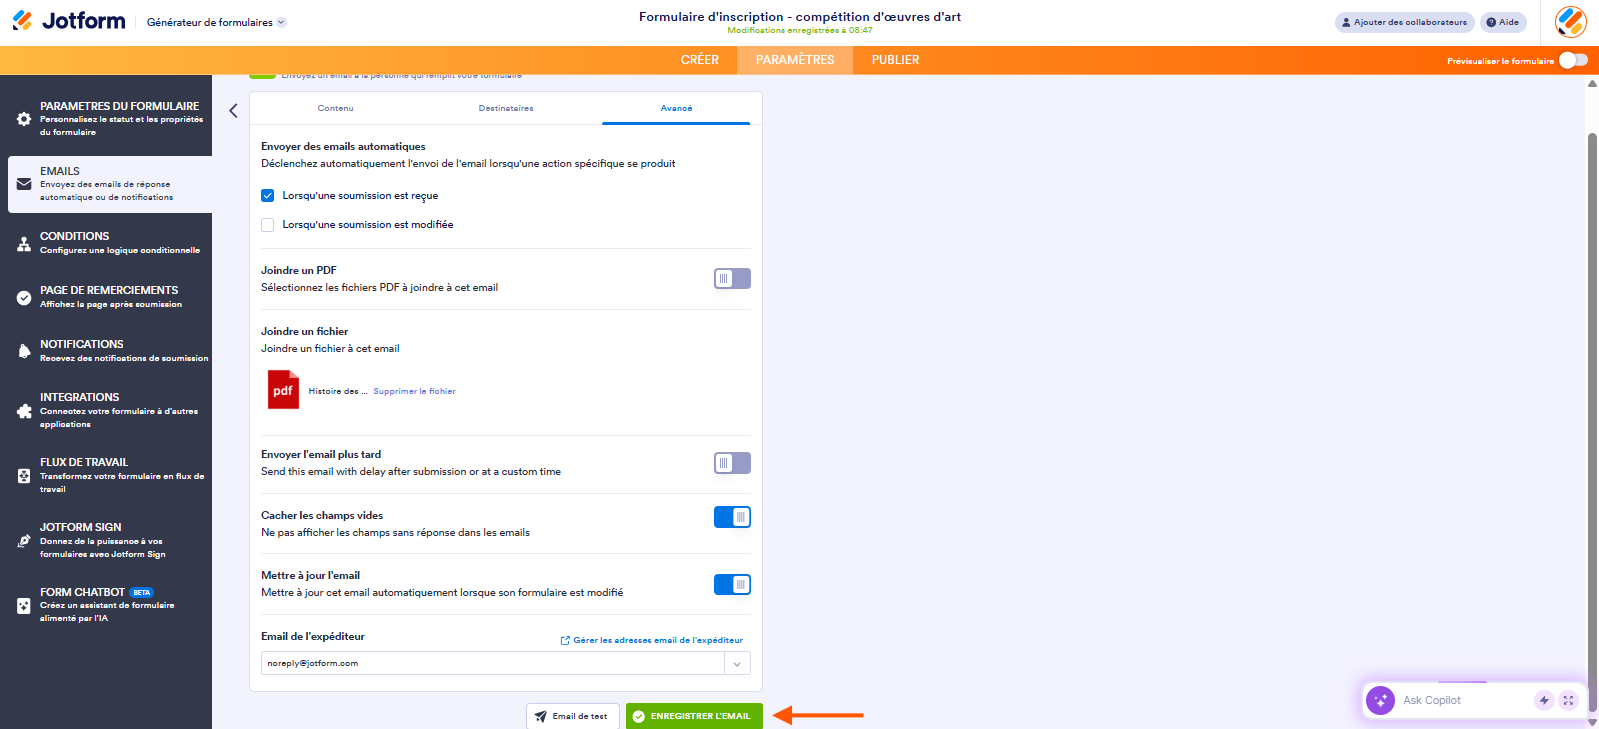Select the Avancé tab
1599x729 pixels.
pyautogui.click(x=676, y=108)
